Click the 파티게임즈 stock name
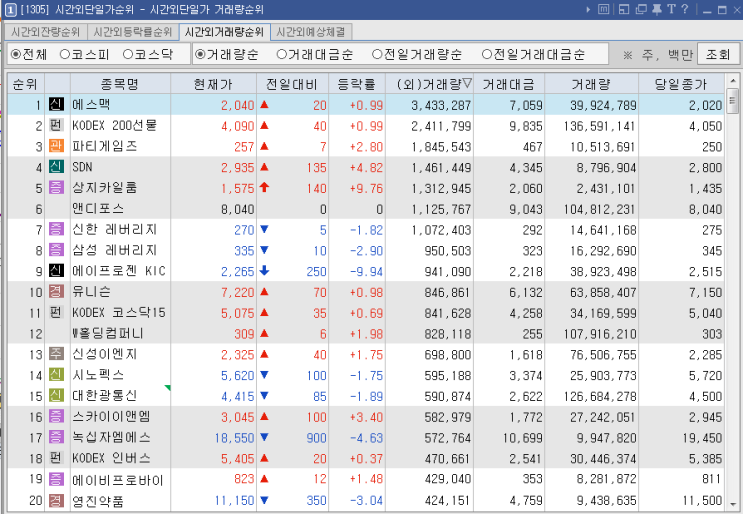Image resolution: width=743 pixels, height=514 pixels. [104, 146]
